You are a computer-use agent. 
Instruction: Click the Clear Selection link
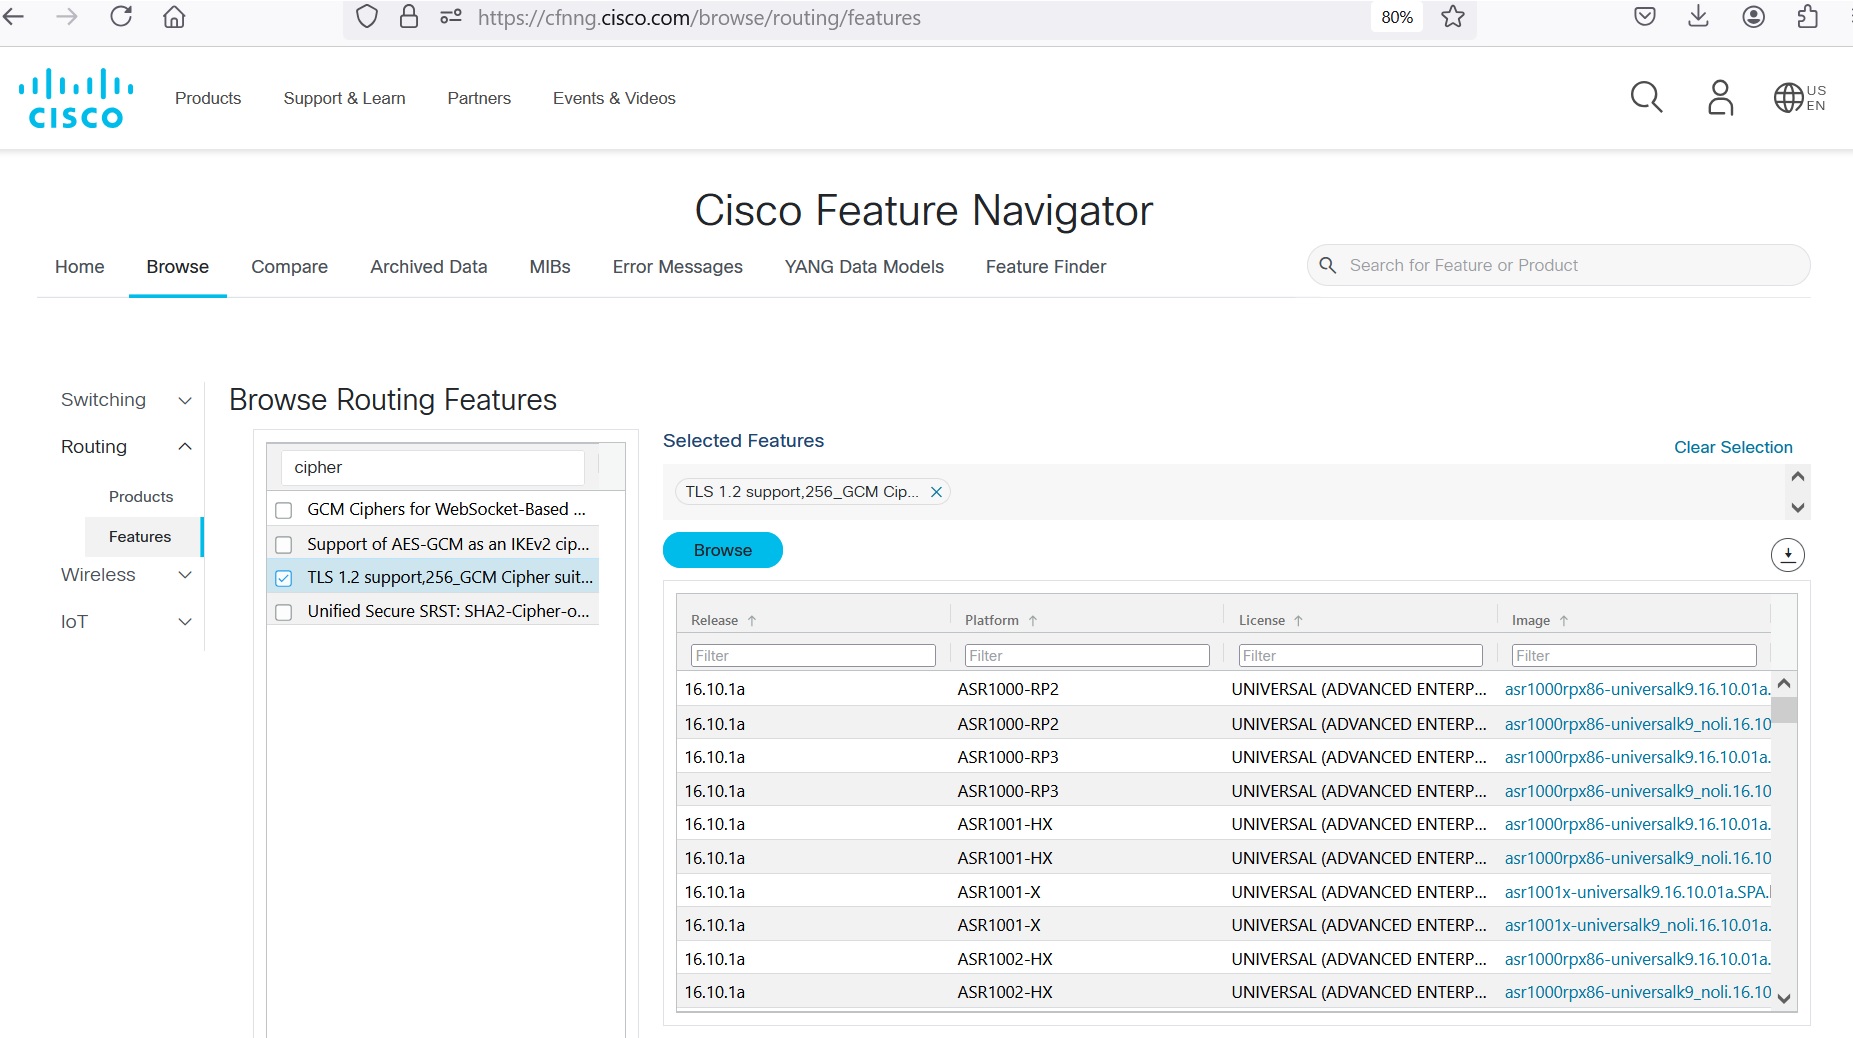1733,447
